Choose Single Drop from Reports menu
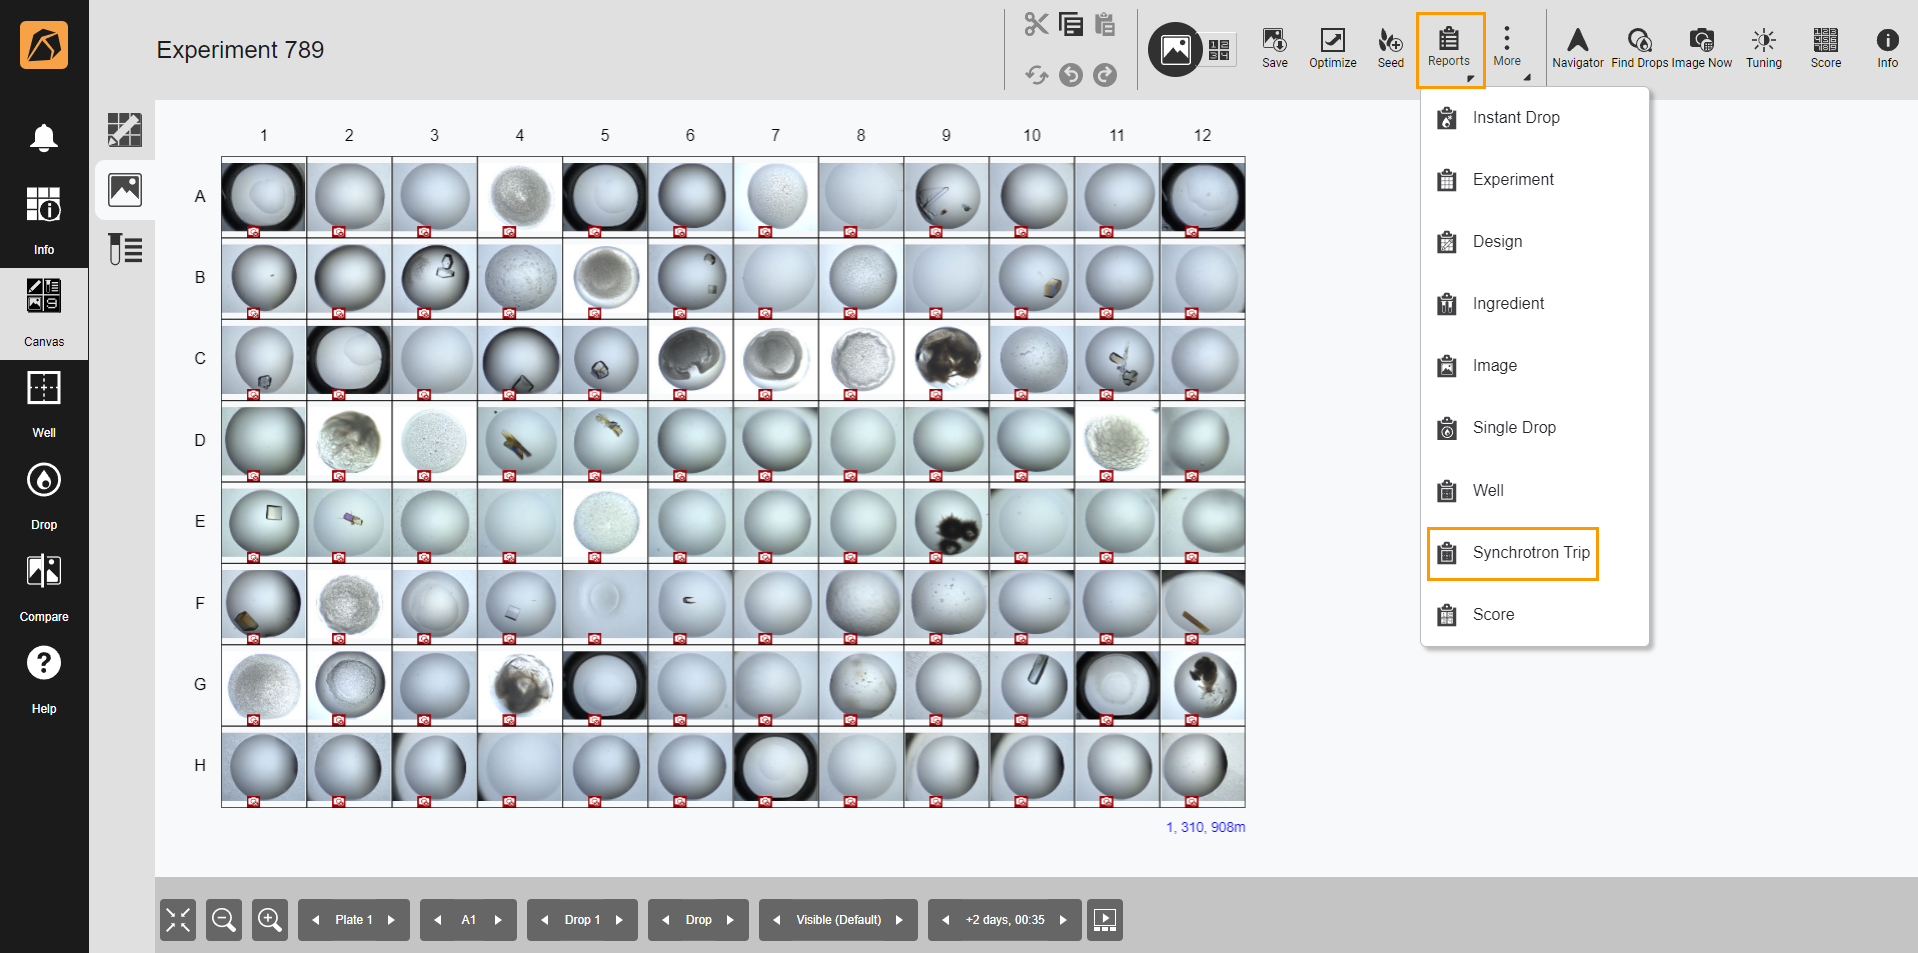Viewport: 1918px width, 953px height. [x=1513, y=428]
